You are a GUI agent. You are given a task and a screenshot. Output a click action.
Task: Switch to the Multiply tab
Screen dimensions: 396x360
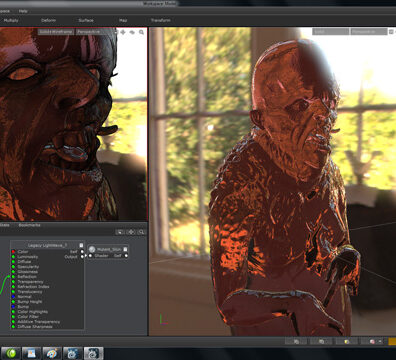click(x=11, y=20)
